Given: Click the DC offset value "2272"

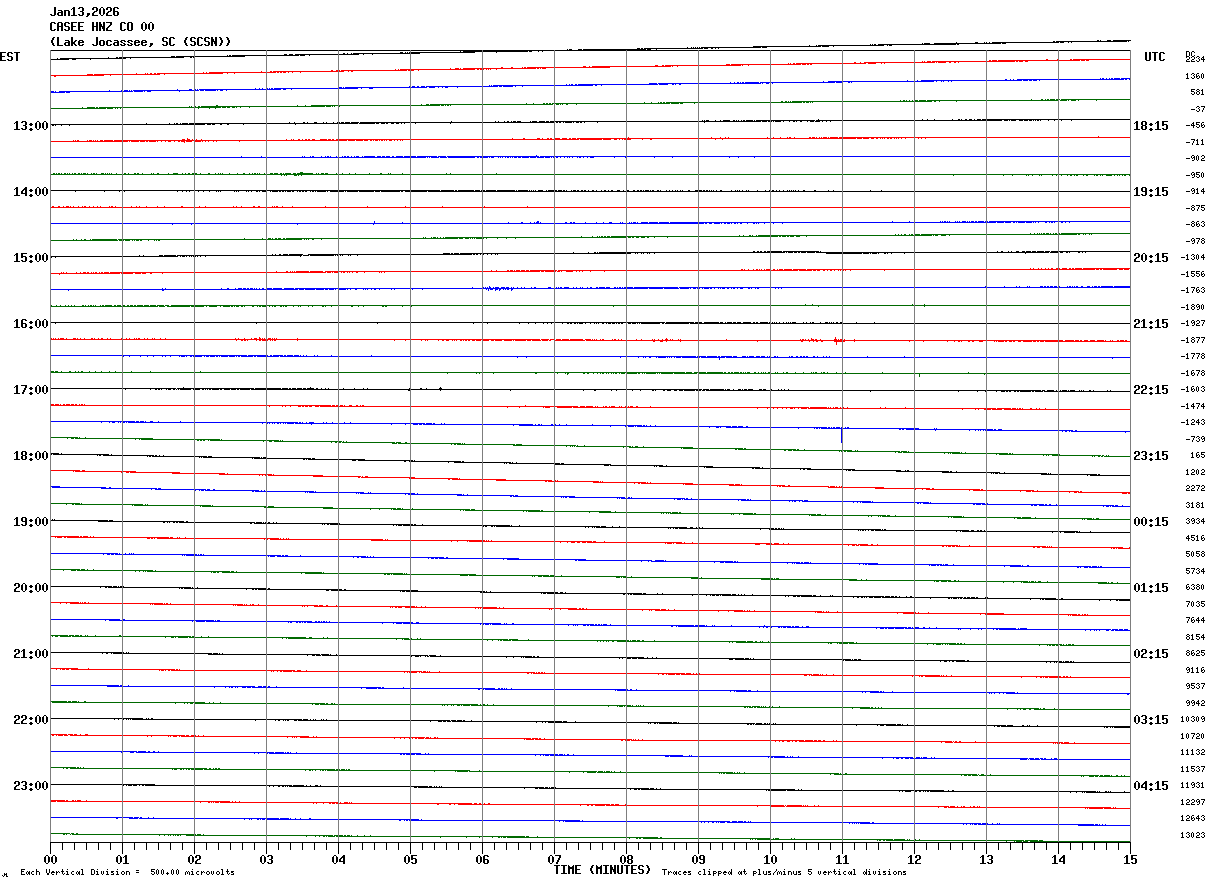Looking at the screenshot, I should click(x=1195, y=489).
